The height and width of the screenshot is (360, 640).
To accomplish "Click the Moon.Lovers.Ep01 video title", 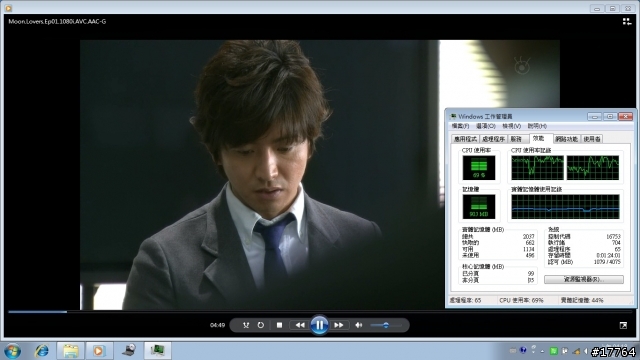I will pos(57,22).
